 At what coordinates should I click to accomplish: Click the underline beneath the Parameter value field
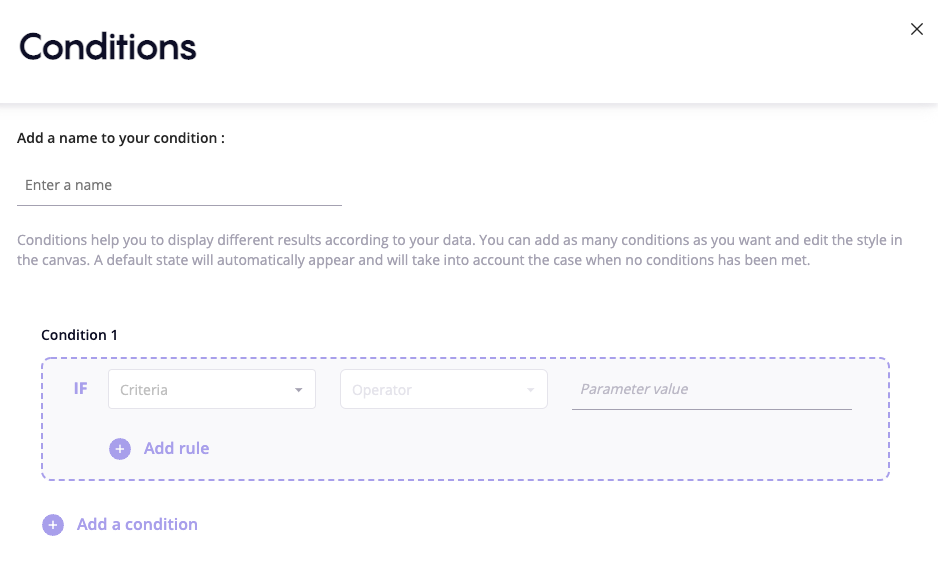[710, 409]
